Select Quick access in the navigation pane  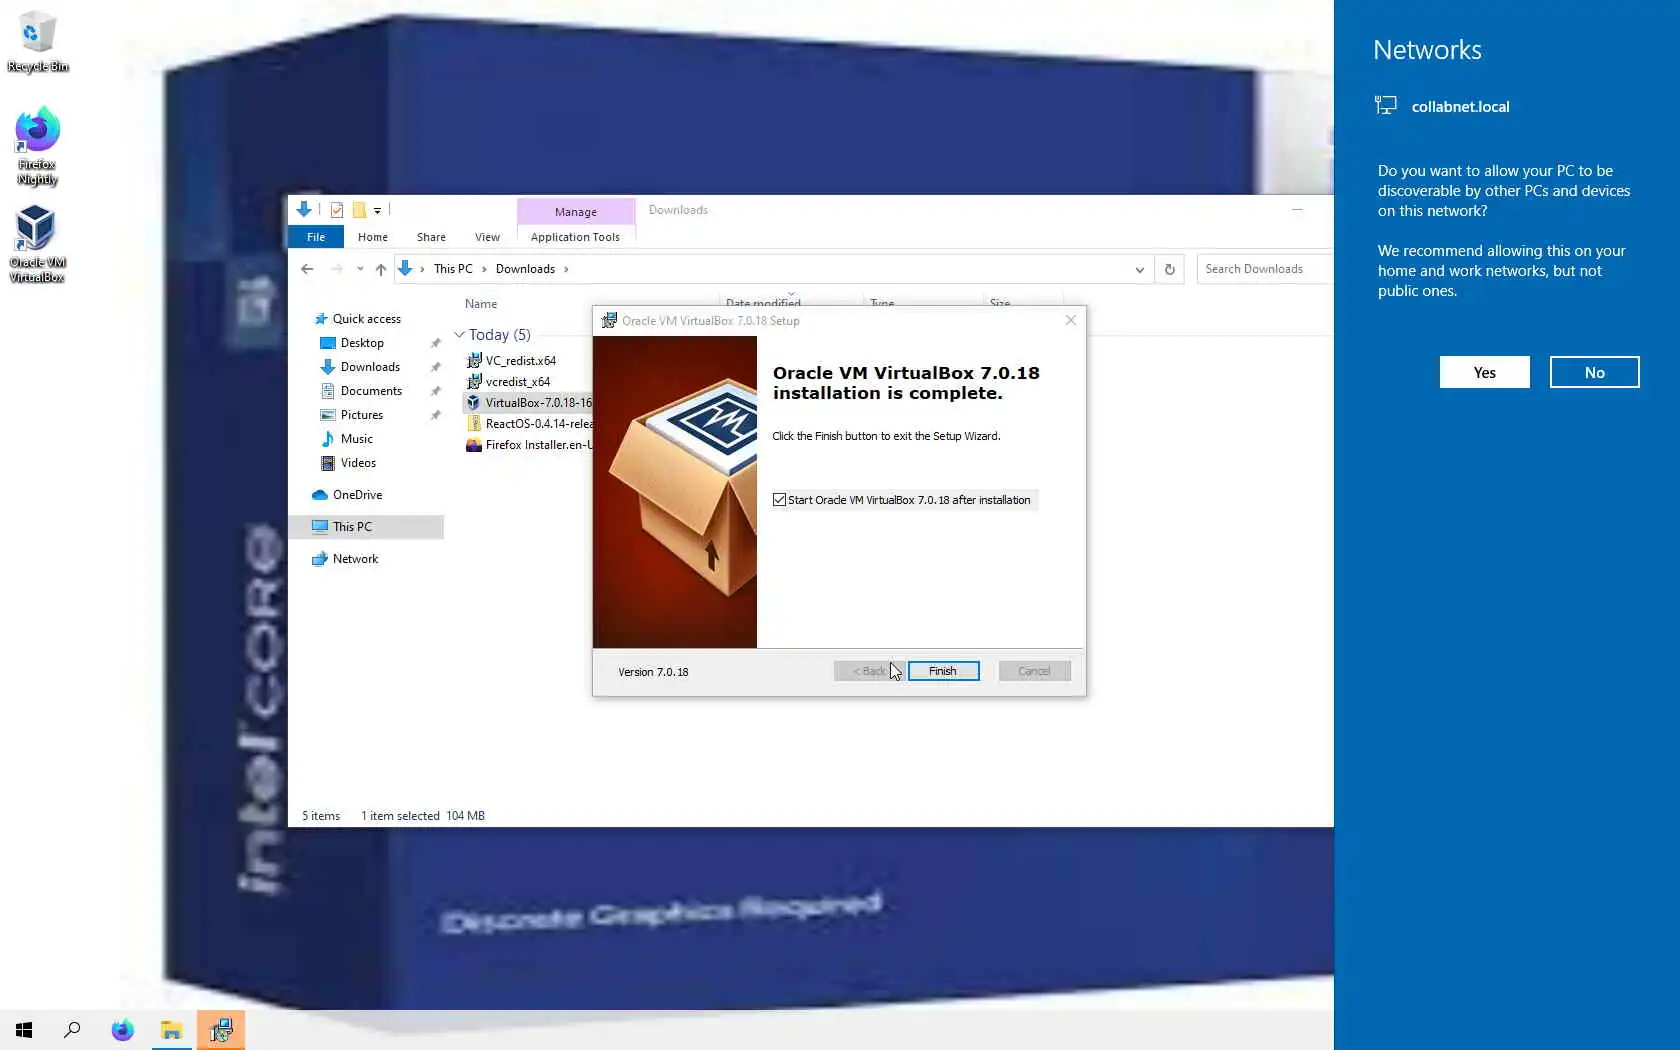click(366, 319)
